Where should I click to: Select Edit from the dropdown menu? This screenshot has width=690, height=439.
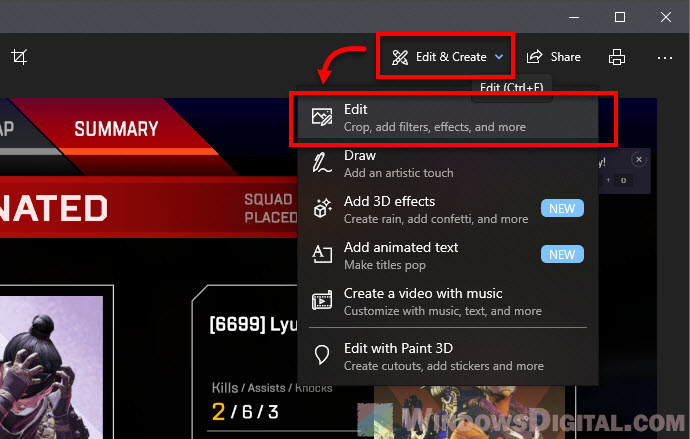coord(448,118)
